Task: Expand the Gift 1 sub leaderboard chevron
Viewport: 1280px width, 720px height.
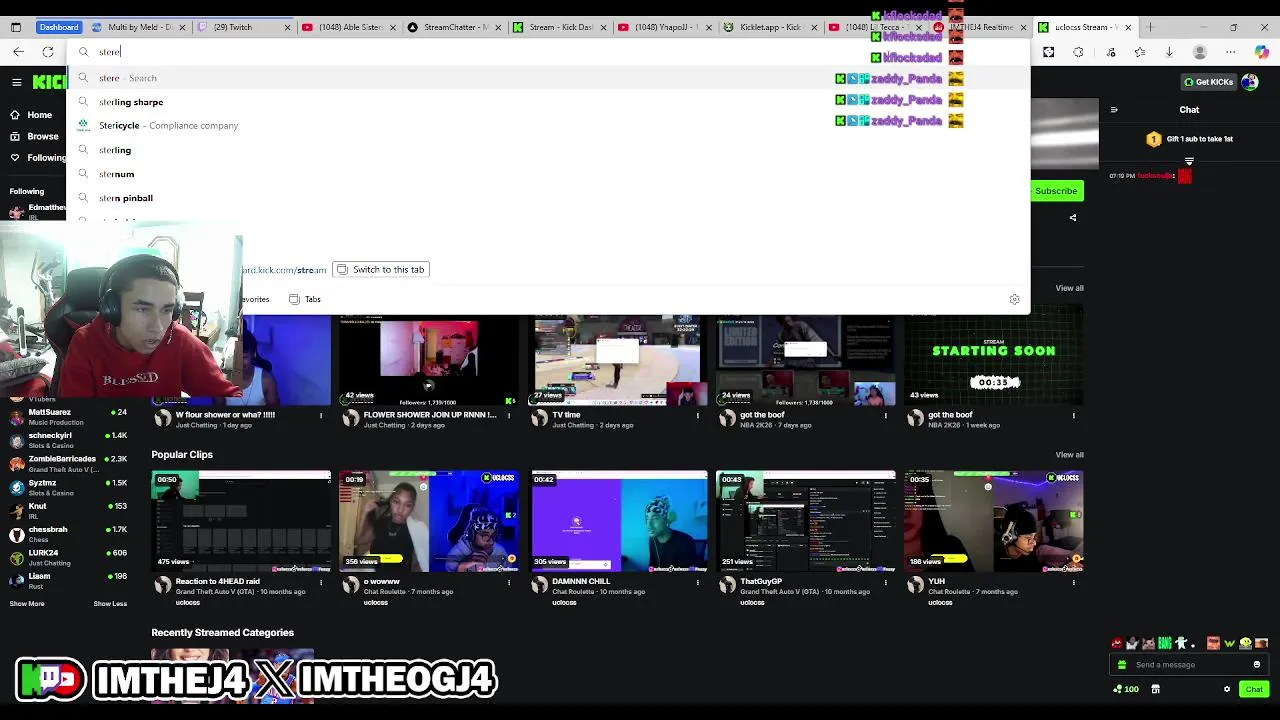Action: coord(1189,160)
